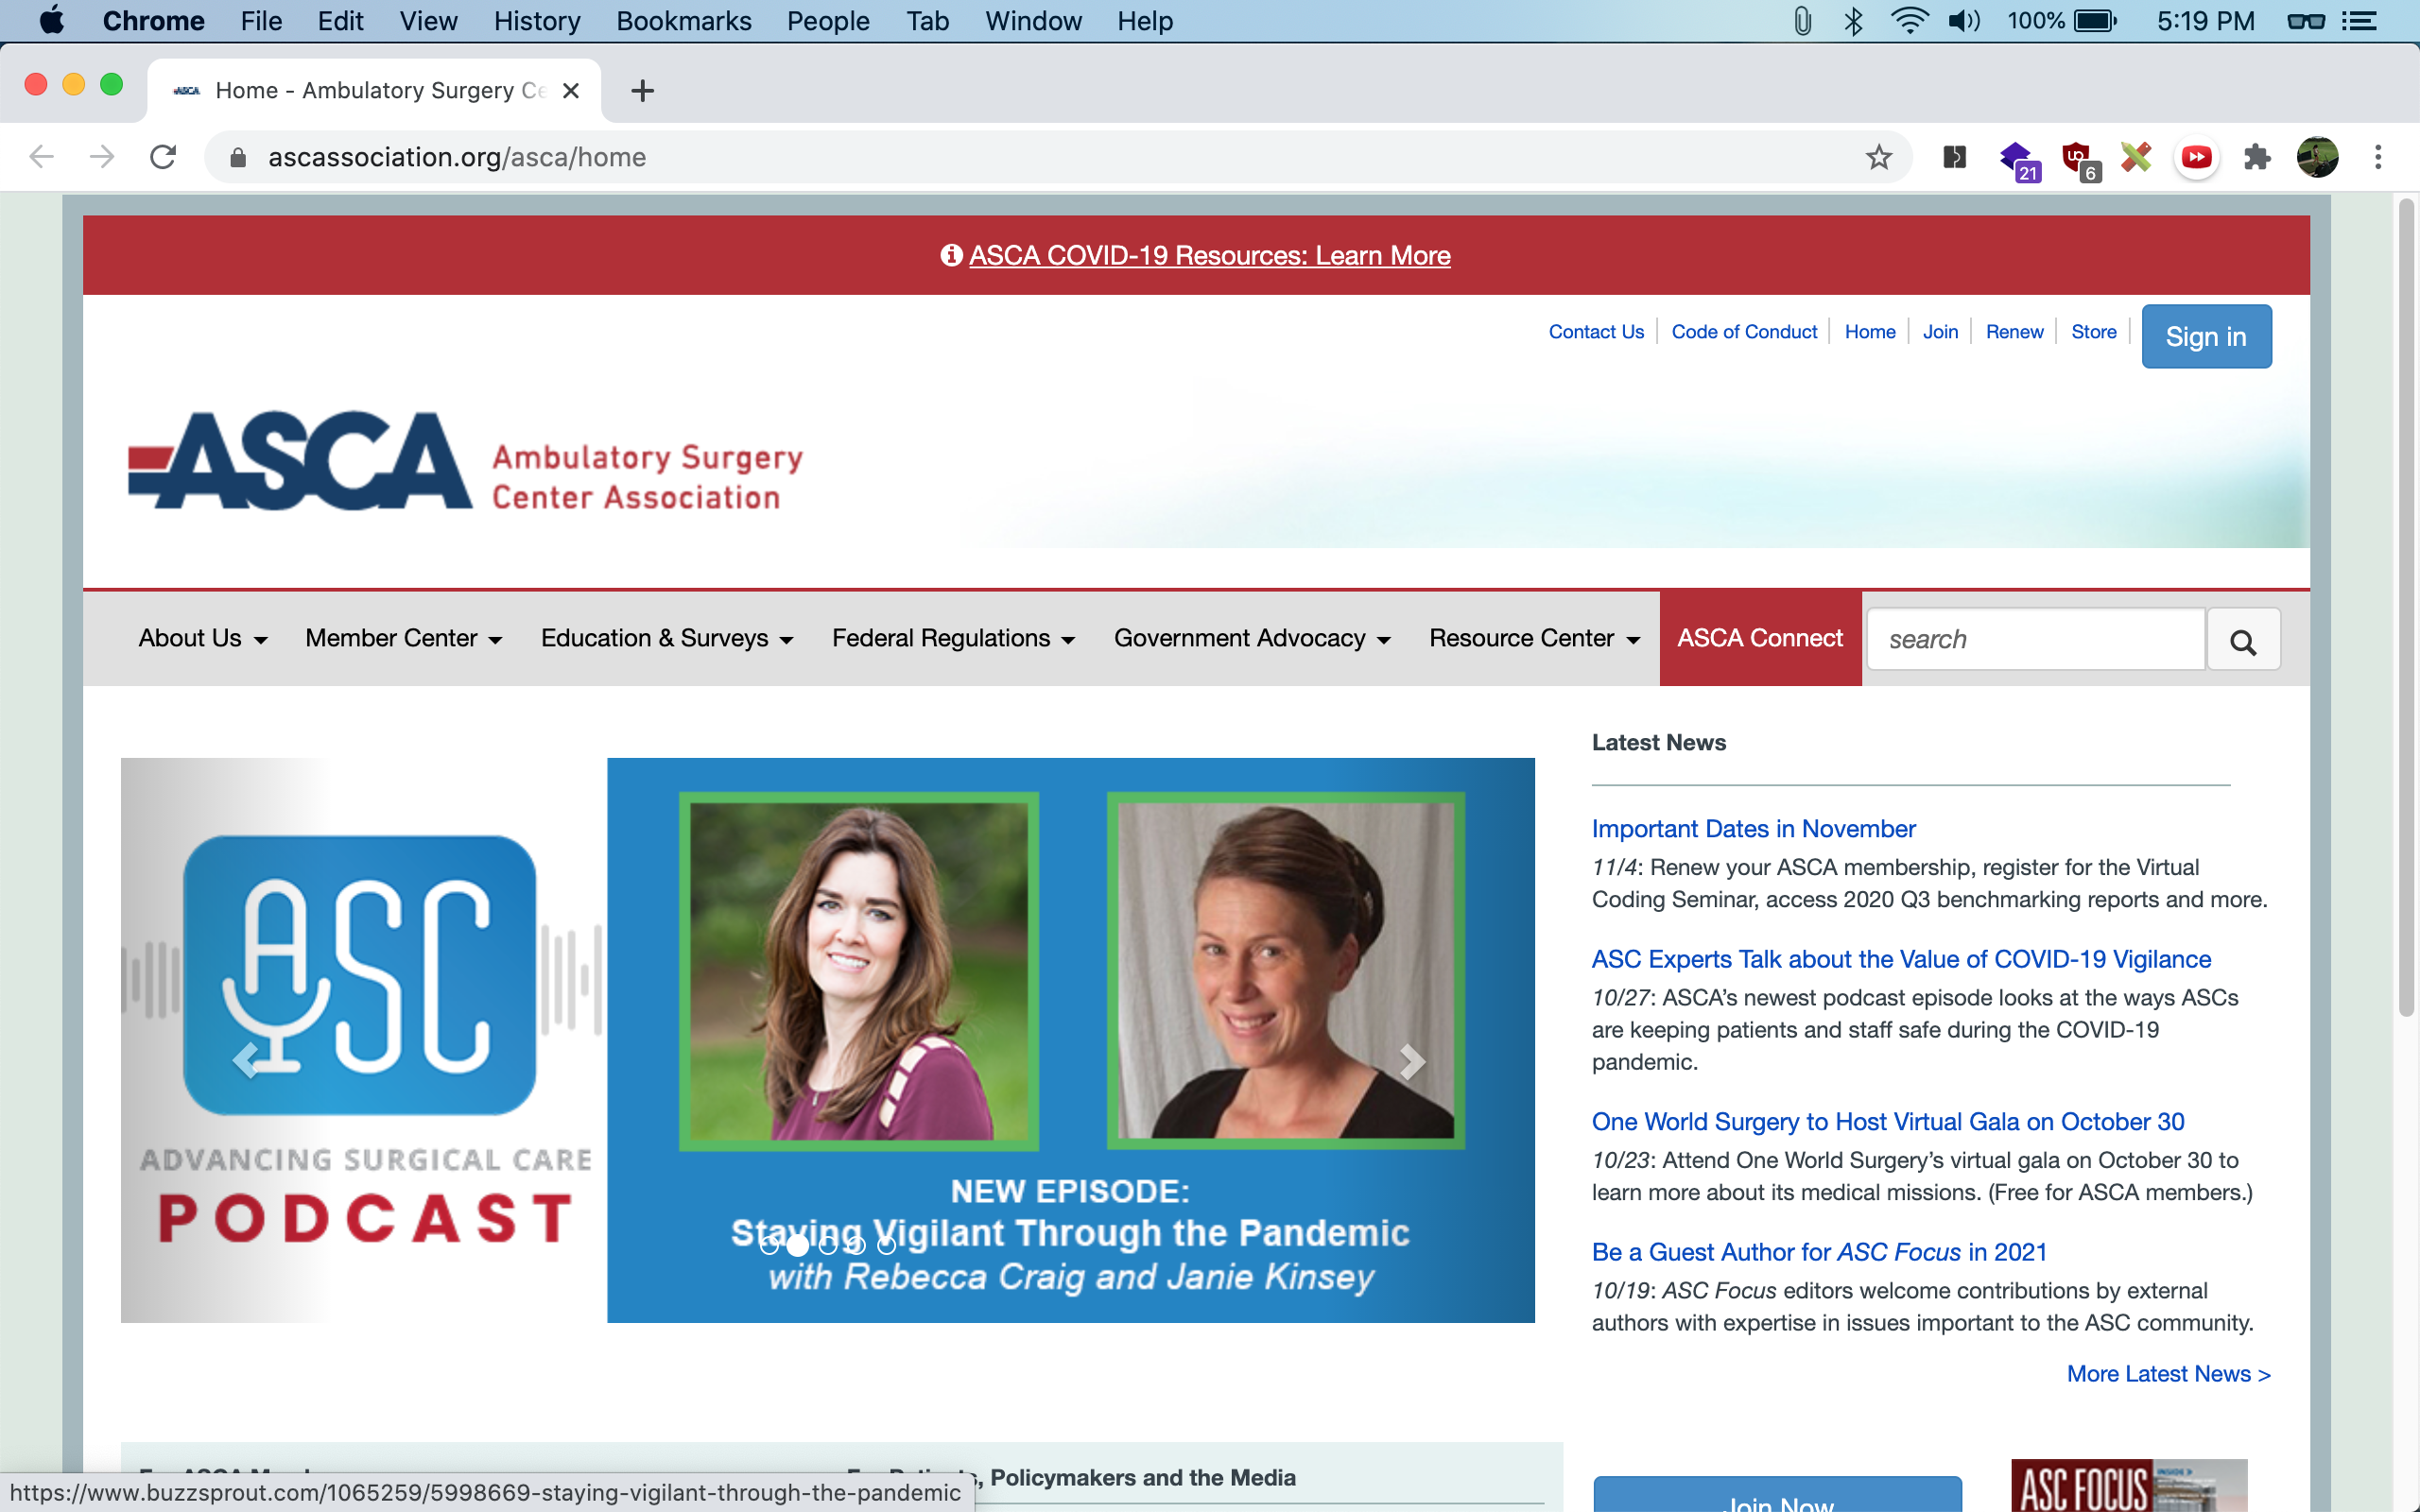The image size is (2420, 1512).
Task: Select the first carousel slide dot
Action: click(769, 1246)
